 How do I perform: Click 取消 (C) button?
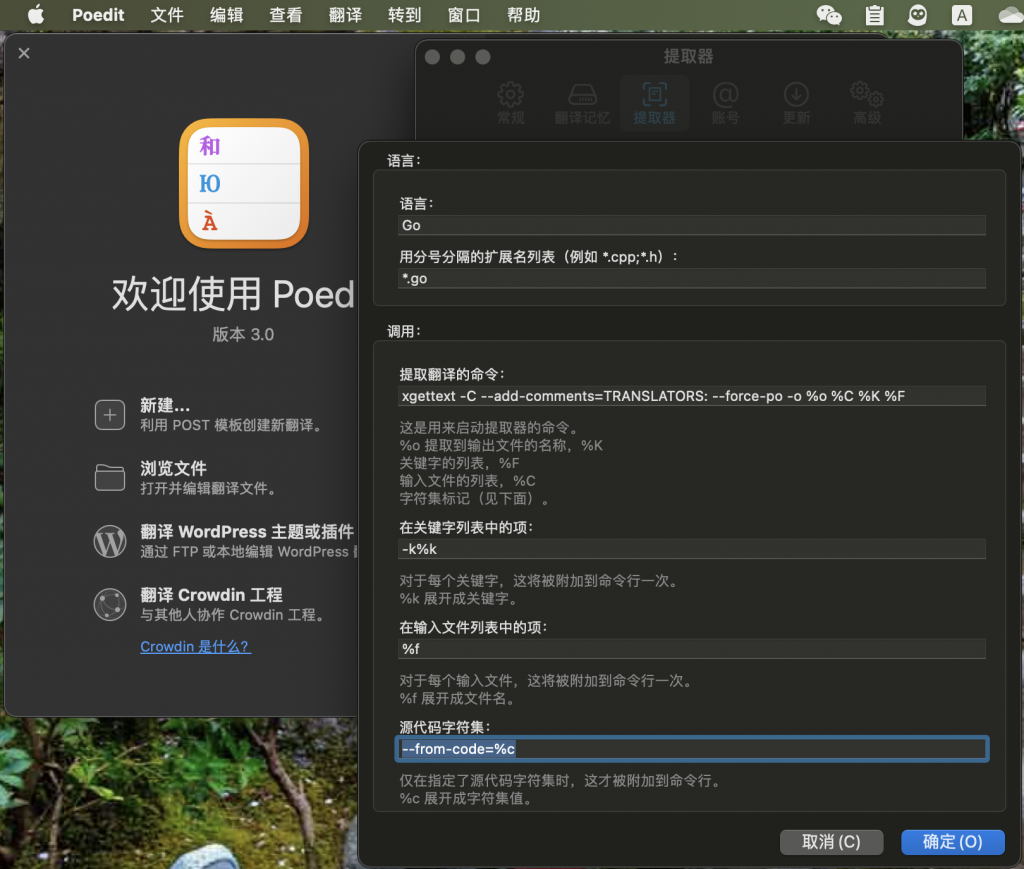(x=831, y=842)
